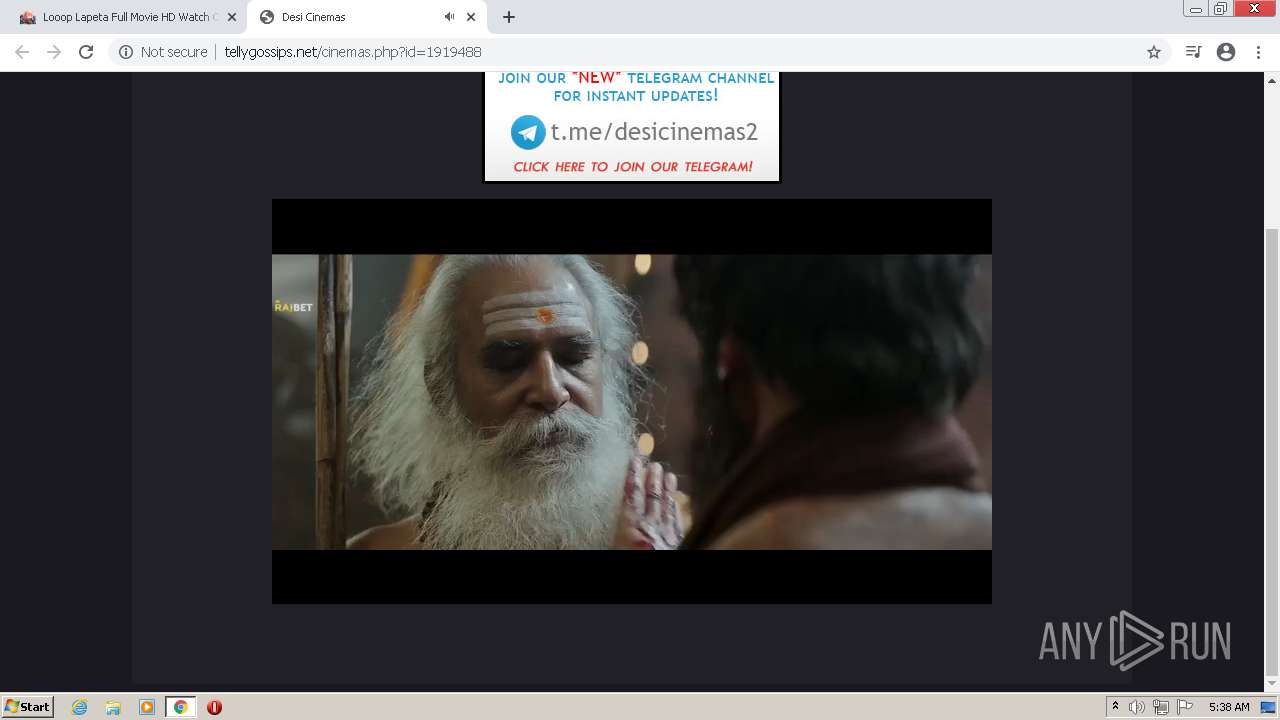Click Show Desktop button in tray

[x=1269, y=707]
